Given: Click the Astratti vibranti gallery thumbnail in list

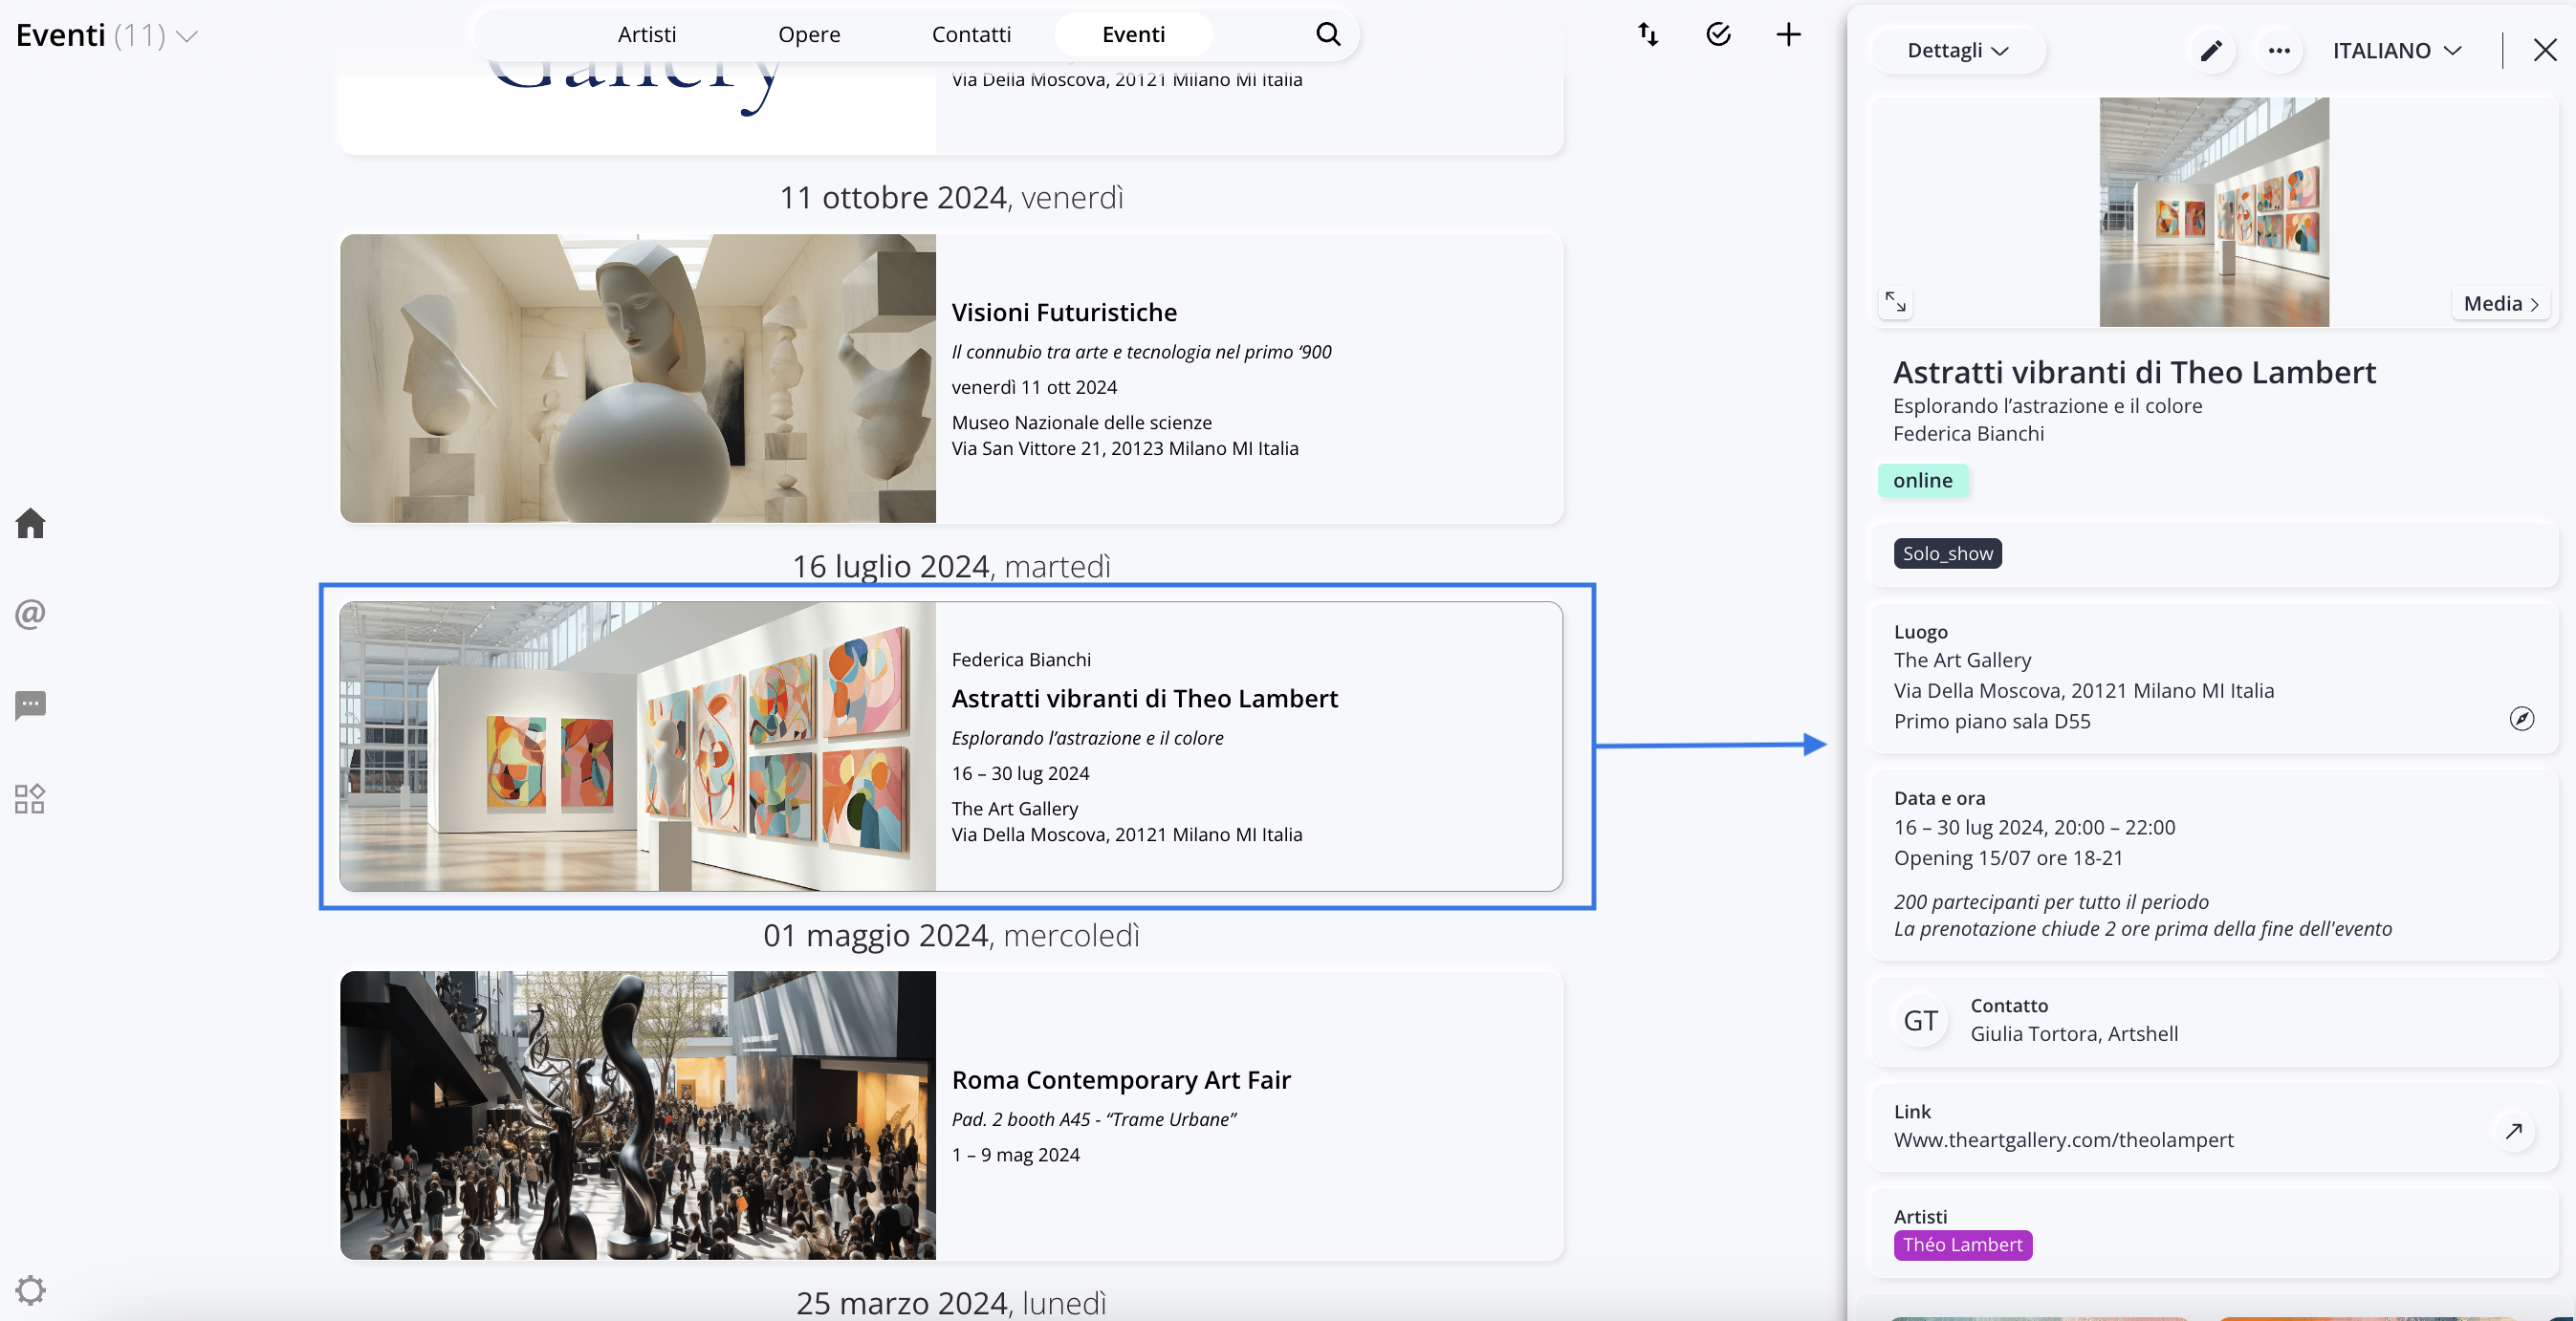Looking at the screenshot, I should [x=638, y=746].
